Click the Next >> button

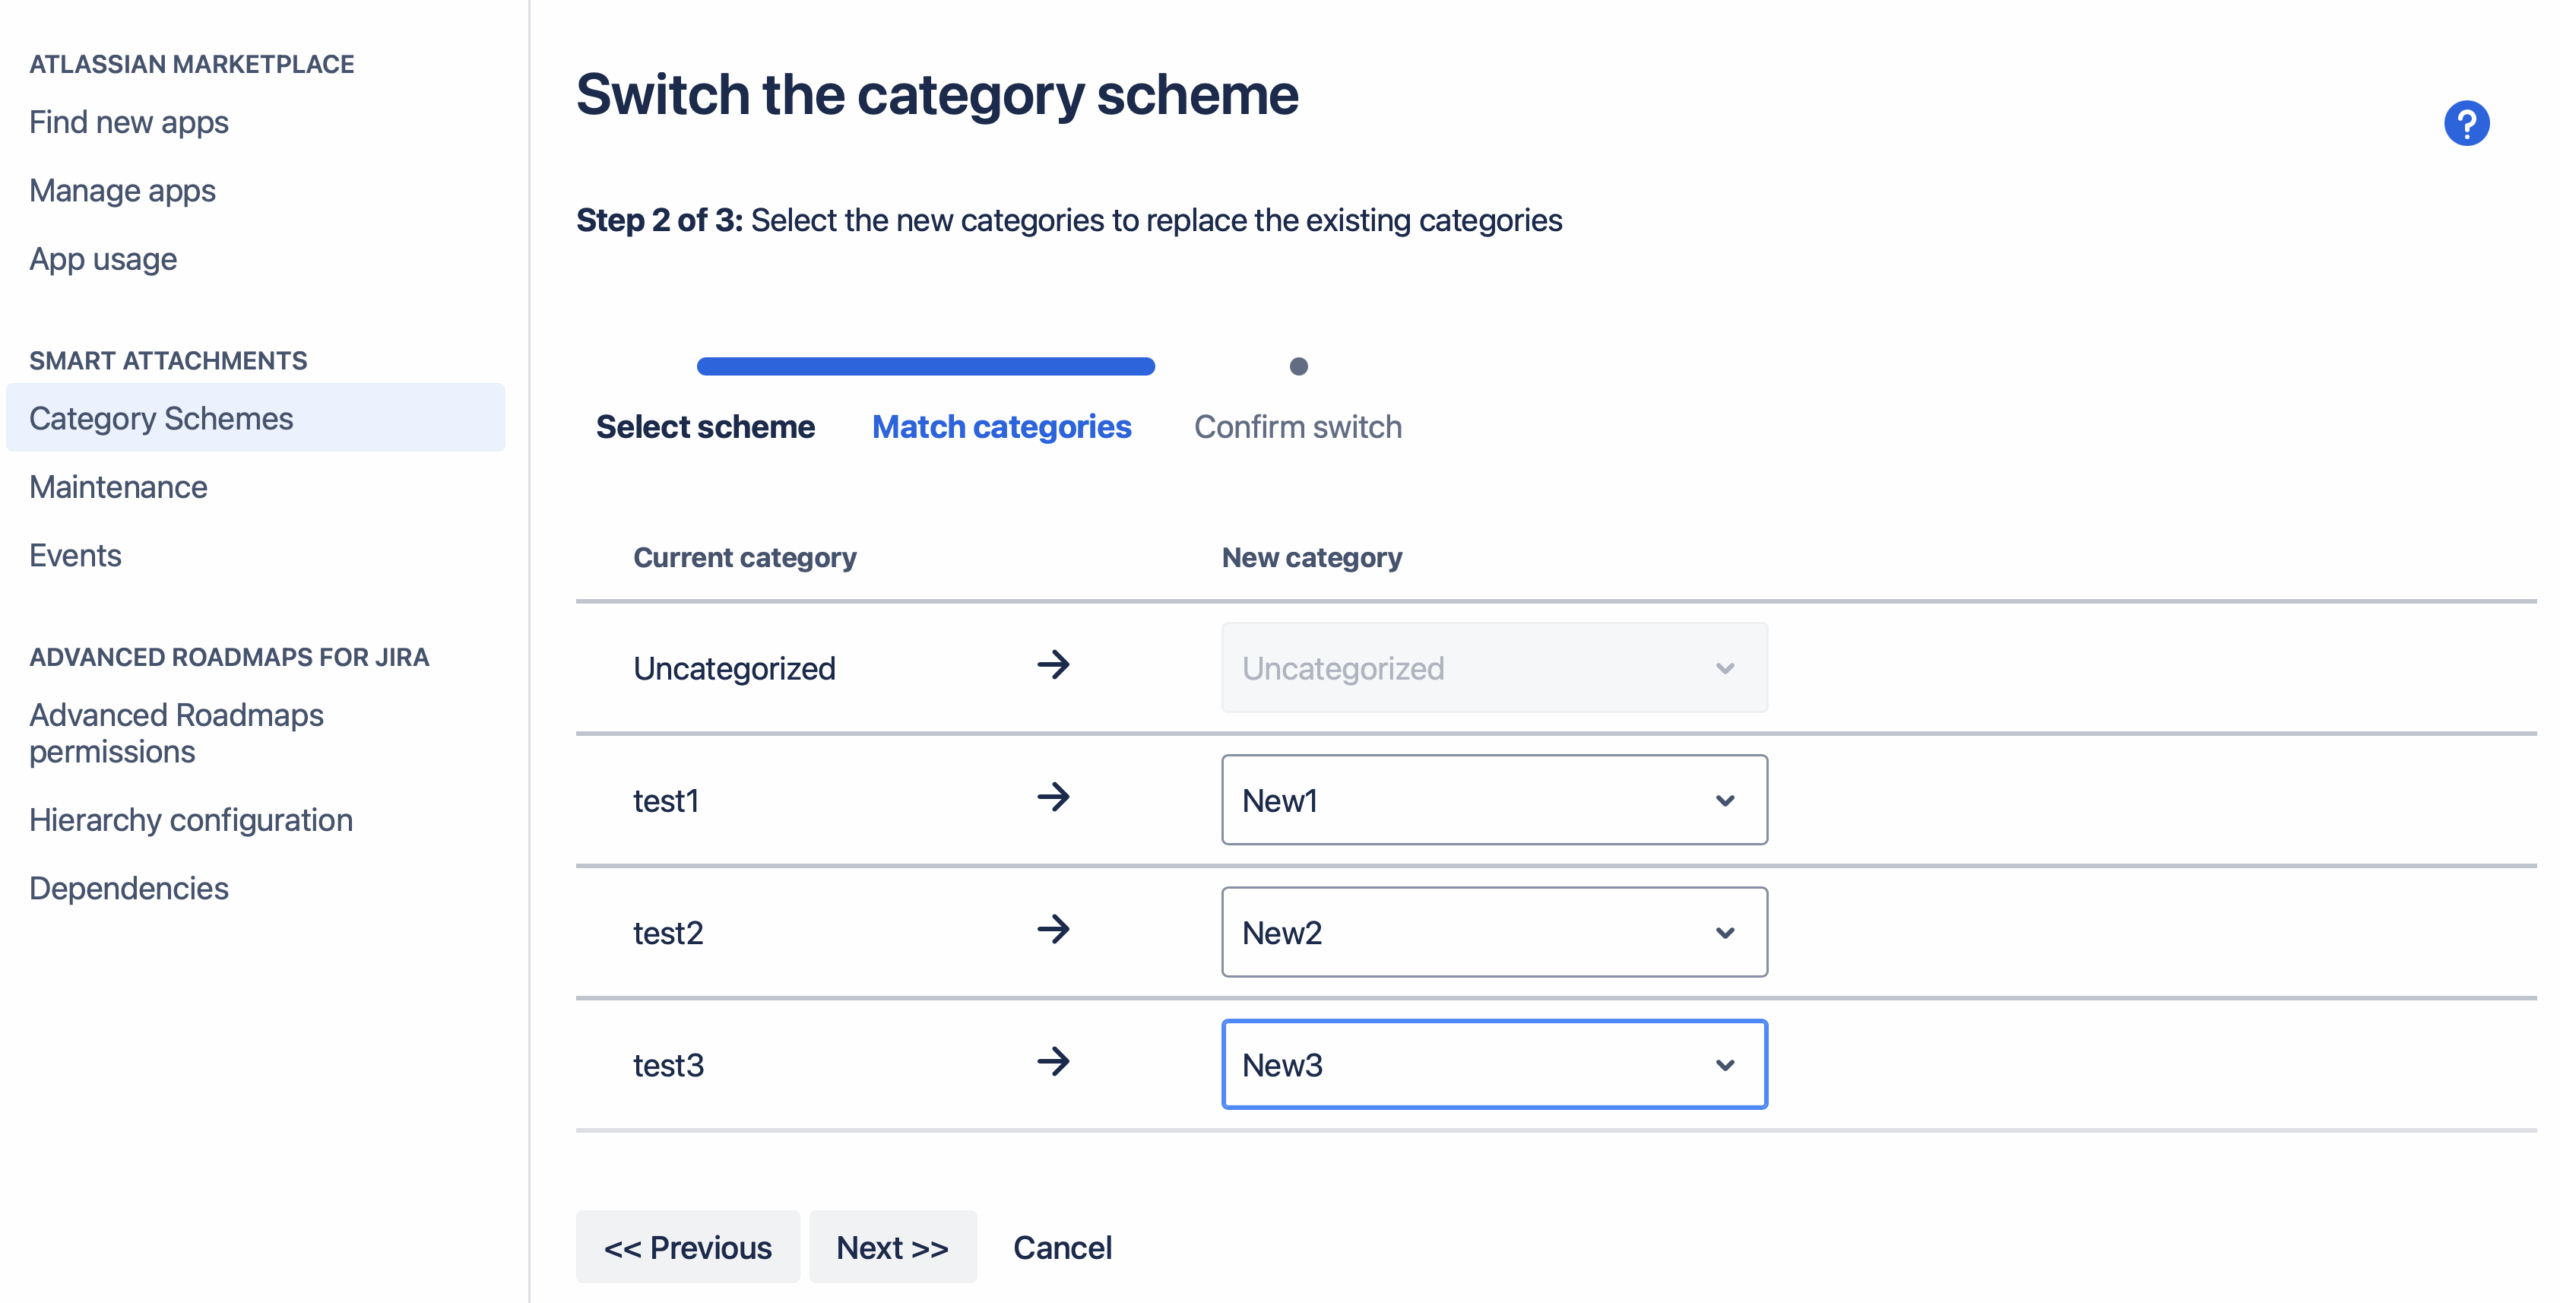click(x=892, y=1247)
